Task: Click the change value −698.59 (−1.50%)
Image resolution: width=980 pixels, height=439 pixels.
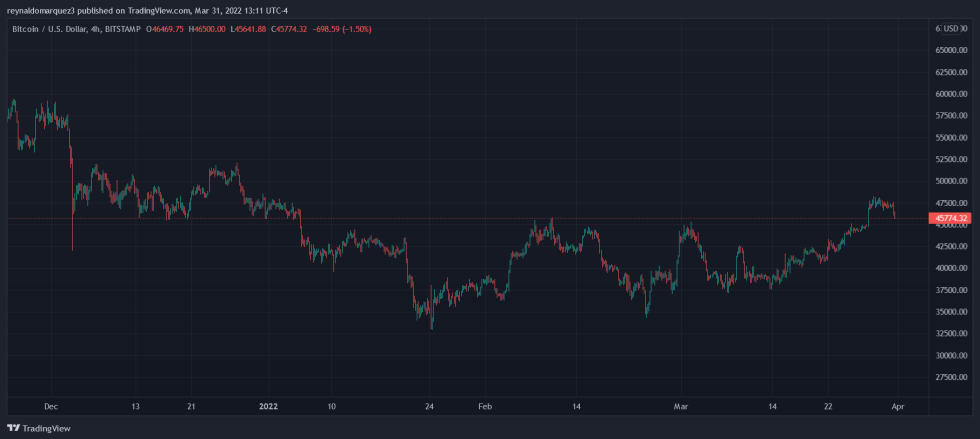Action: [341, 29]
